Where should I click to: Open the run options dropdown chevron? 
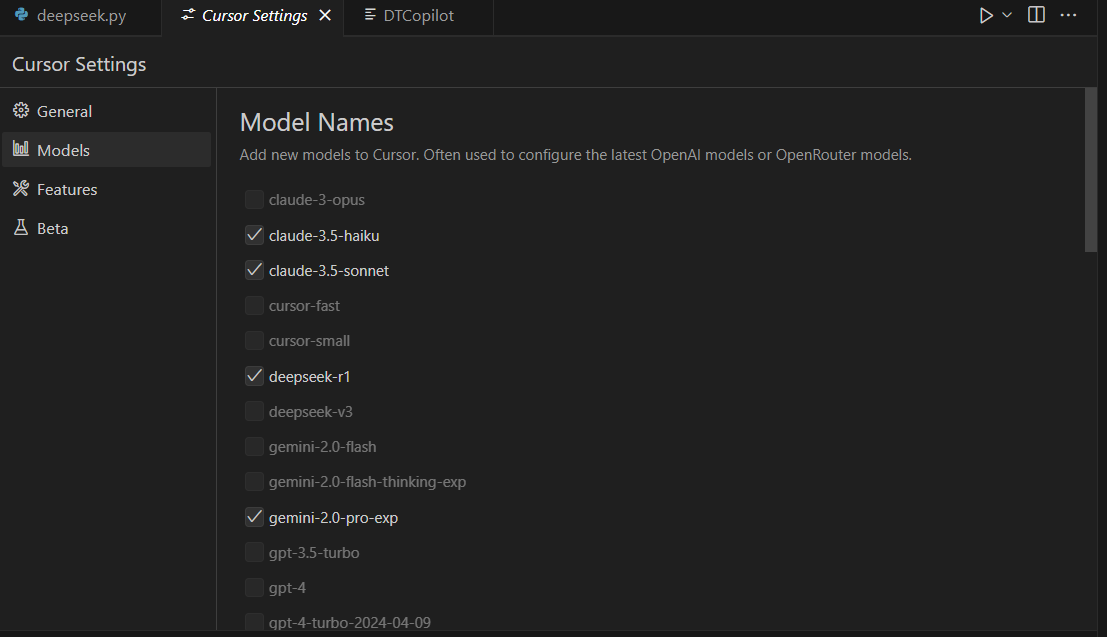1007,15
